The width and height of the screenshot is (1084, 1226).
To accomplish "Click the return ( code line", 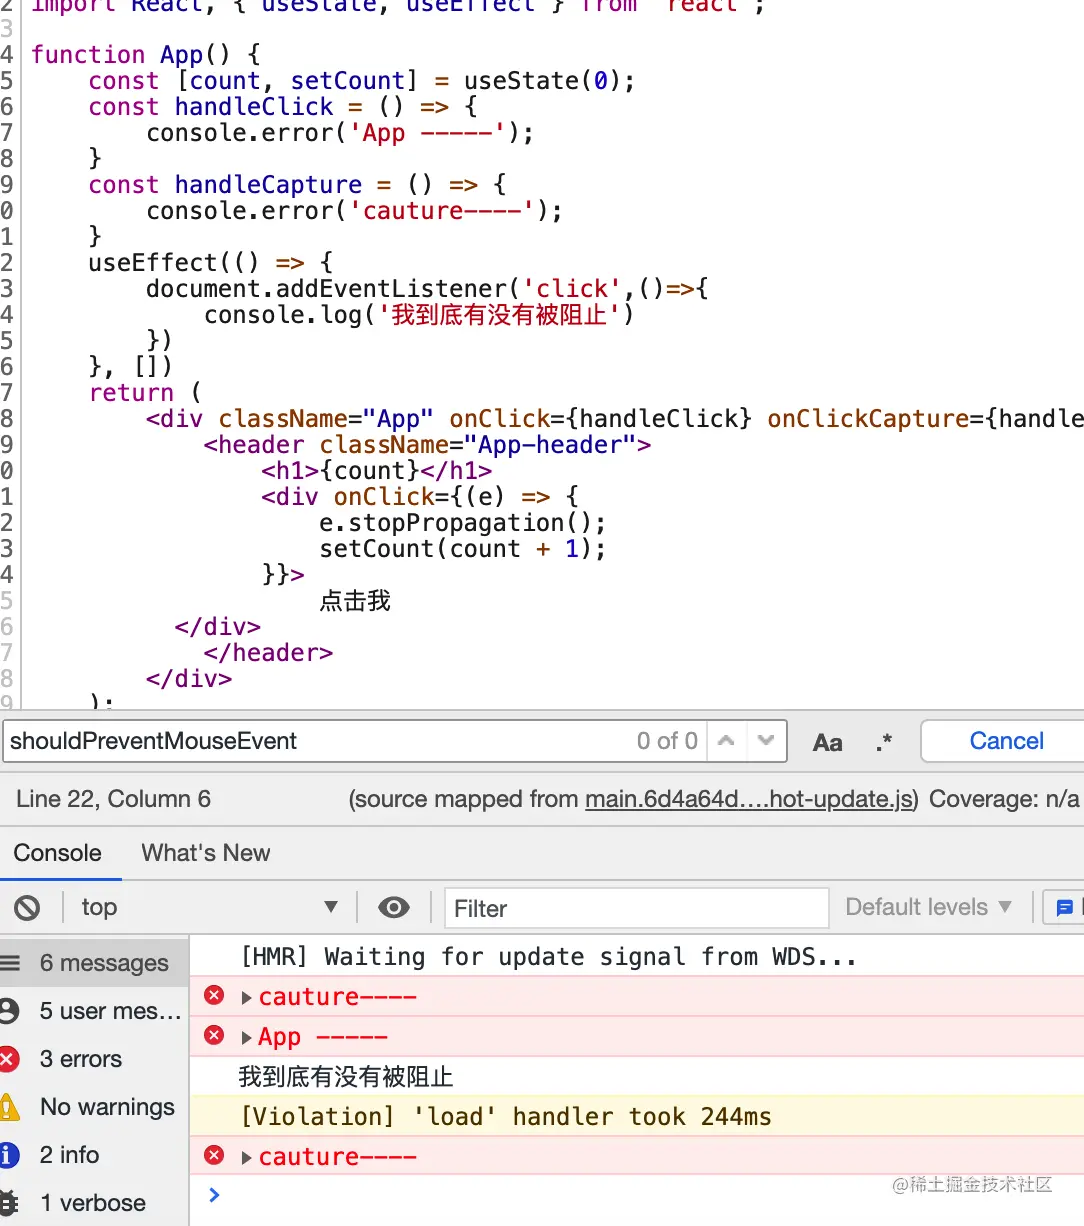I will coord(145,393).
